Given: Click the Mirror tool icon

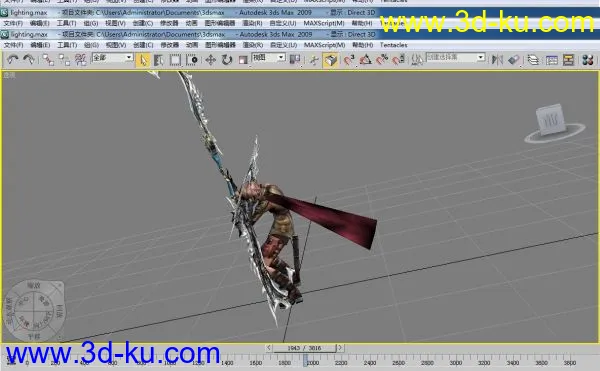Looking at the screenshot, I should click(497, 60).
